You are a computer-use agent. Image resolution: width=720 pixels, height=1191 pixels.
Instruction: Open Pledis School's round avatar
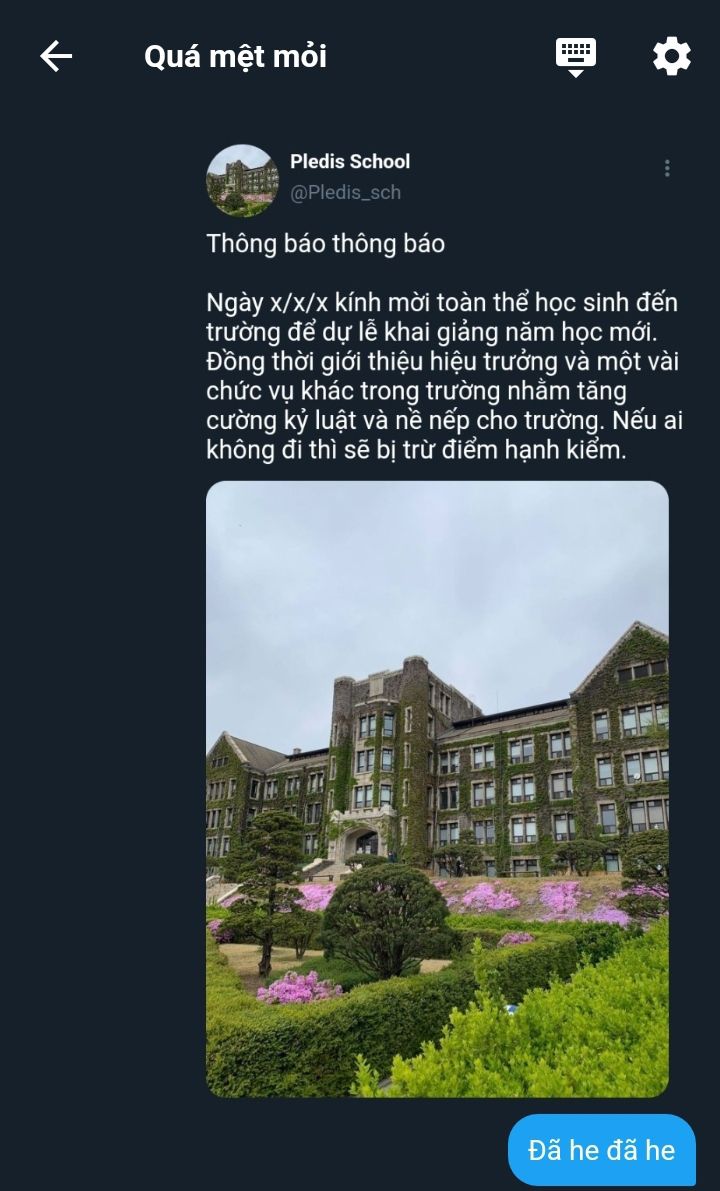[x=242, y=180]
